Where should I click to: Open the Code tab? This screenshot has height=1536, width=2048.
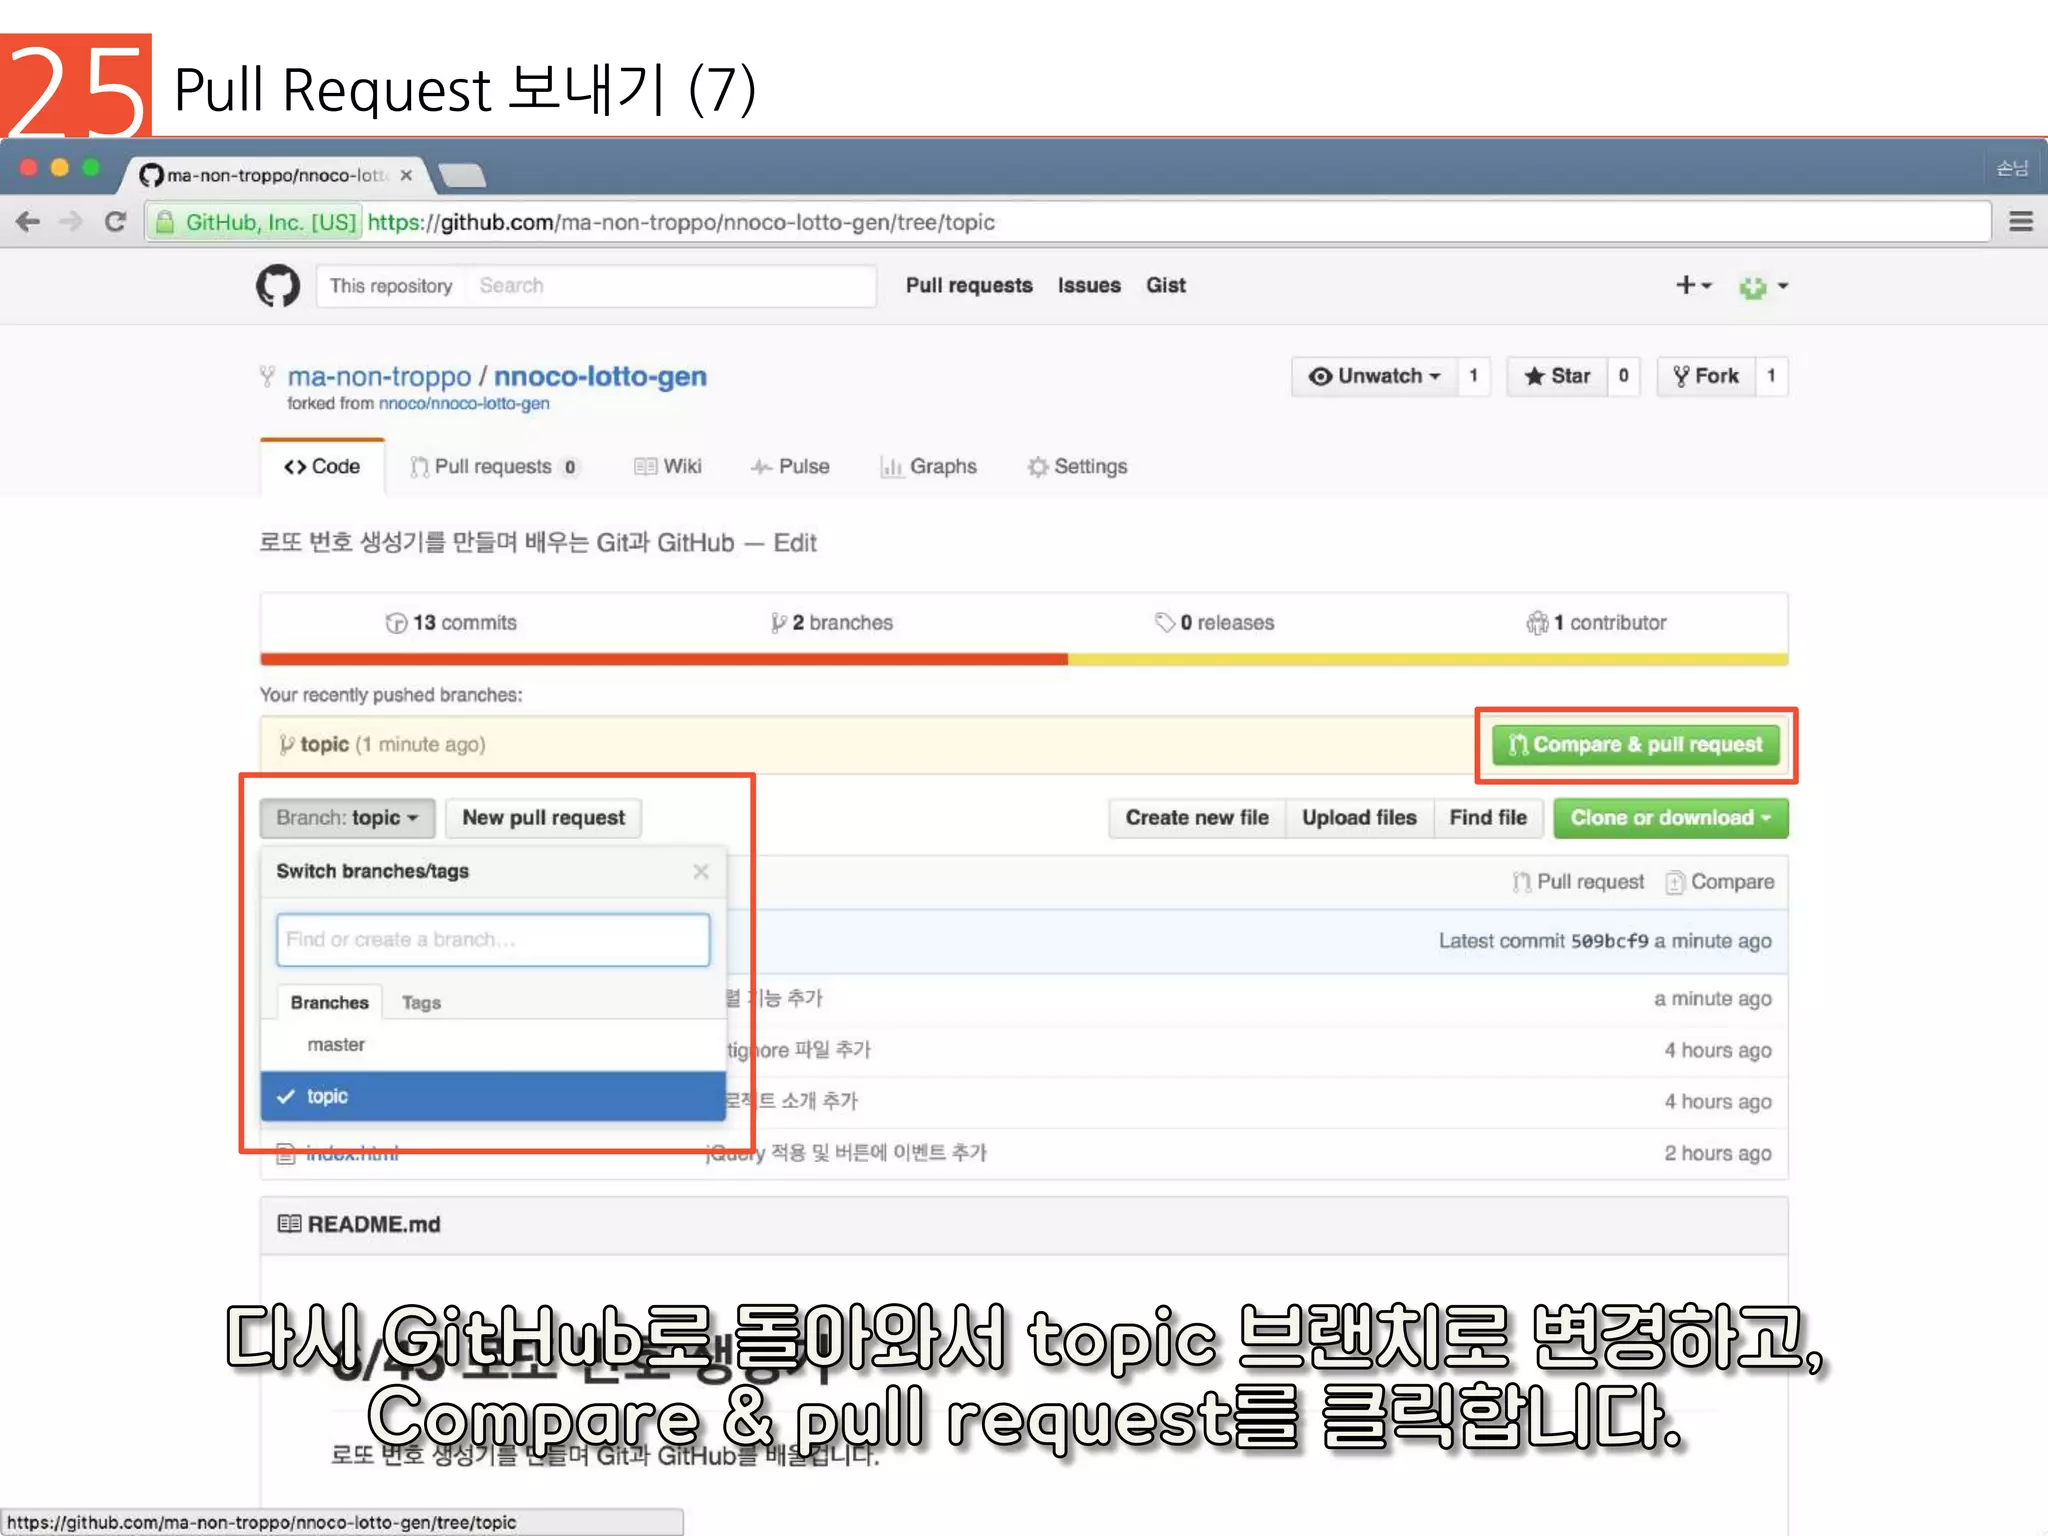(322, 467)
